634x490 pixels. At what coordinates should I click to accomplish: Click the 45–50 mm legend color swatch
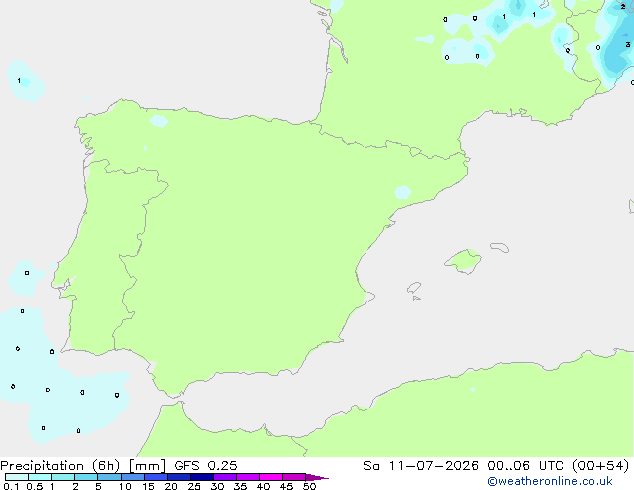294,477
